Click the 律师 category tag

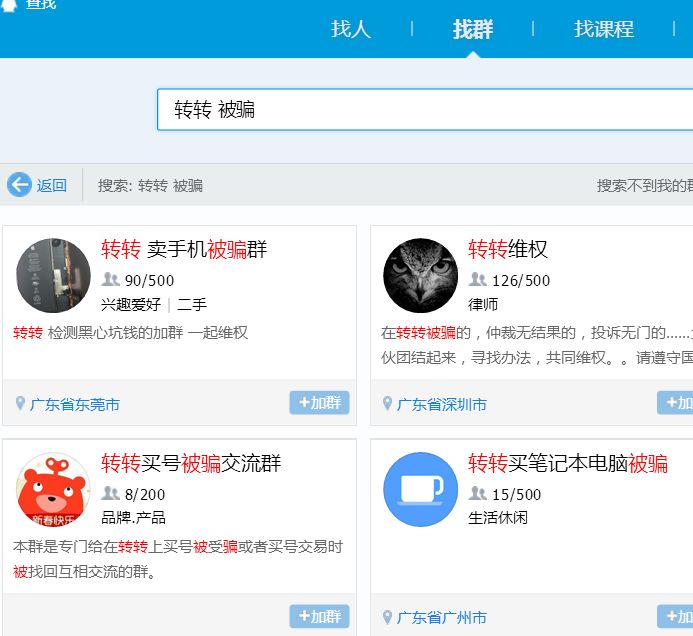pos(483,305)
